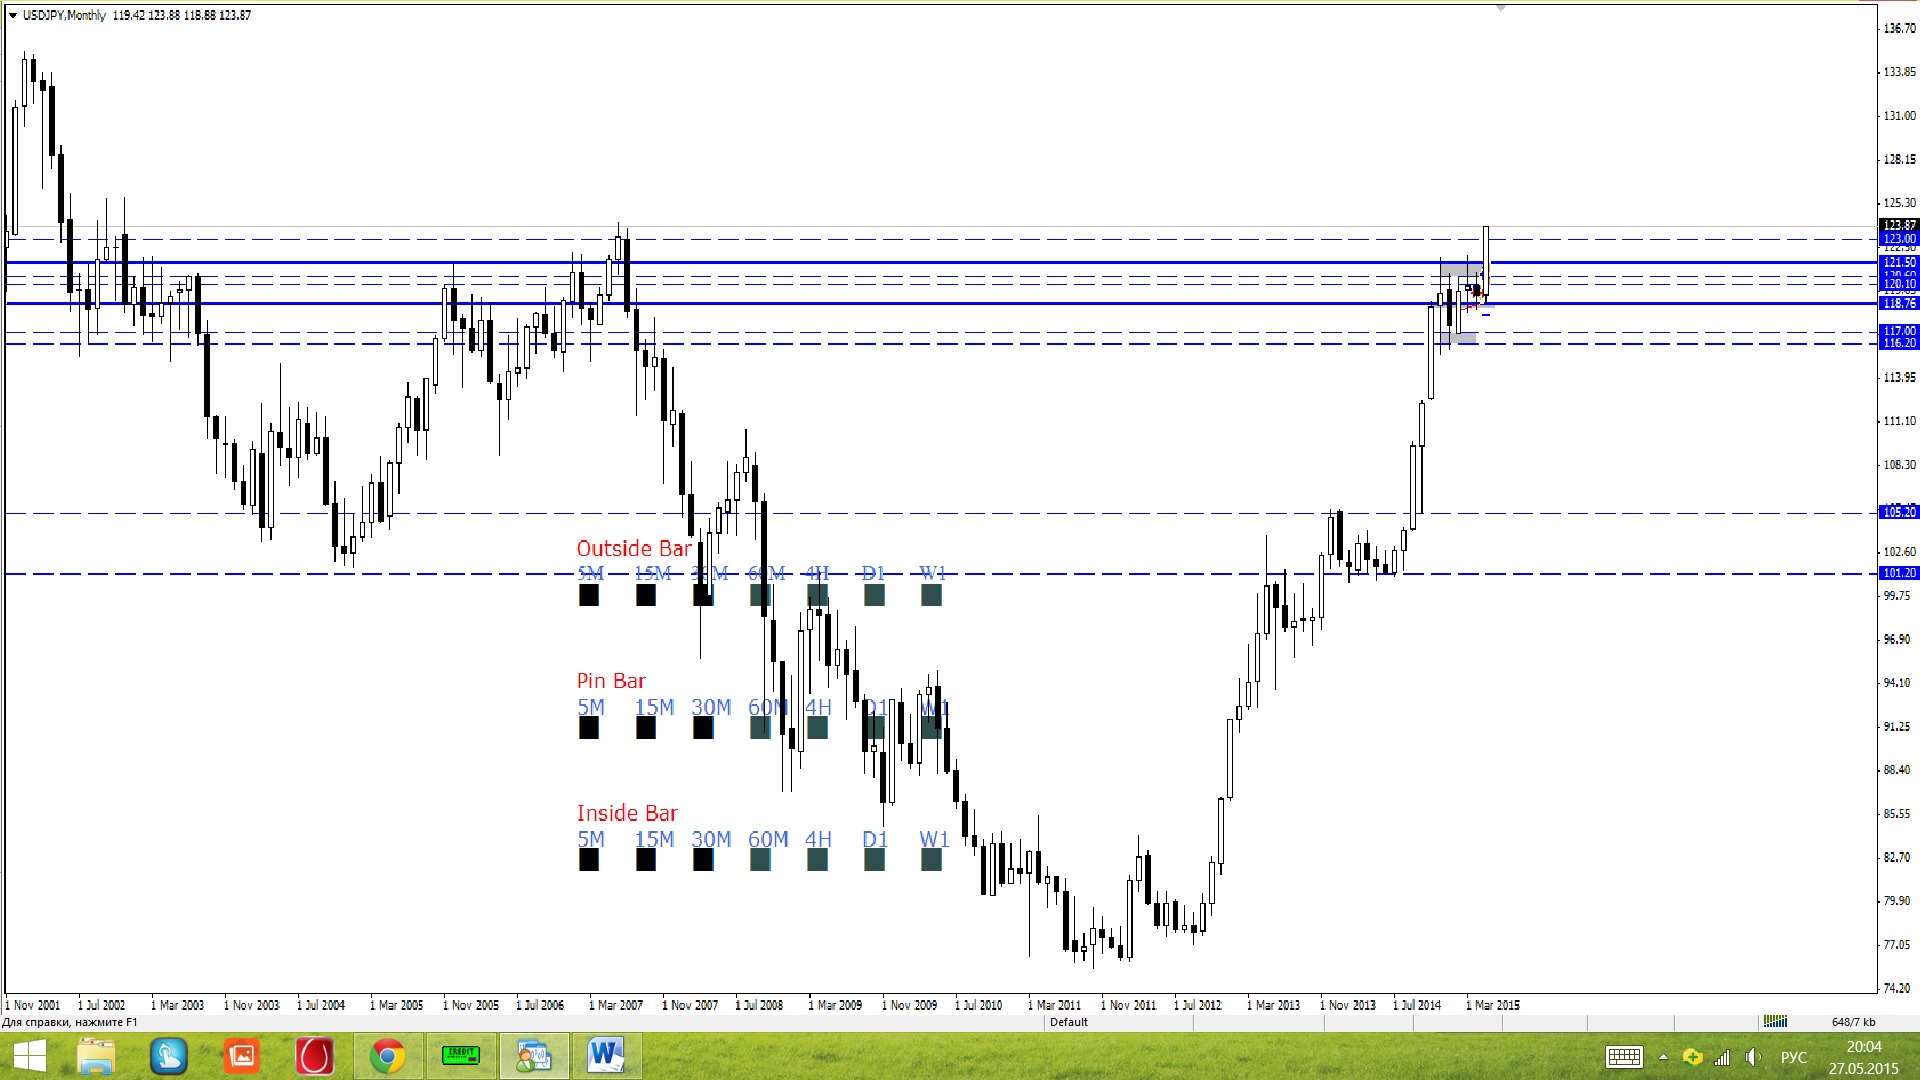Select the Outside Bar D1 signal square
The image size is (1920, 1080).
click(874, 595)
